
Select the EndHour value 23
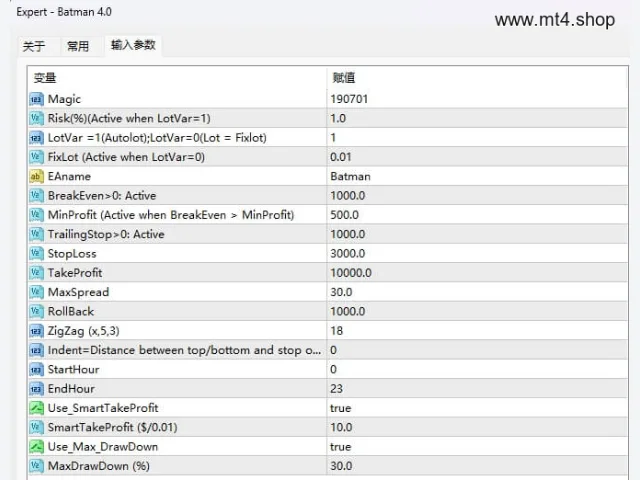pos(336,389)
